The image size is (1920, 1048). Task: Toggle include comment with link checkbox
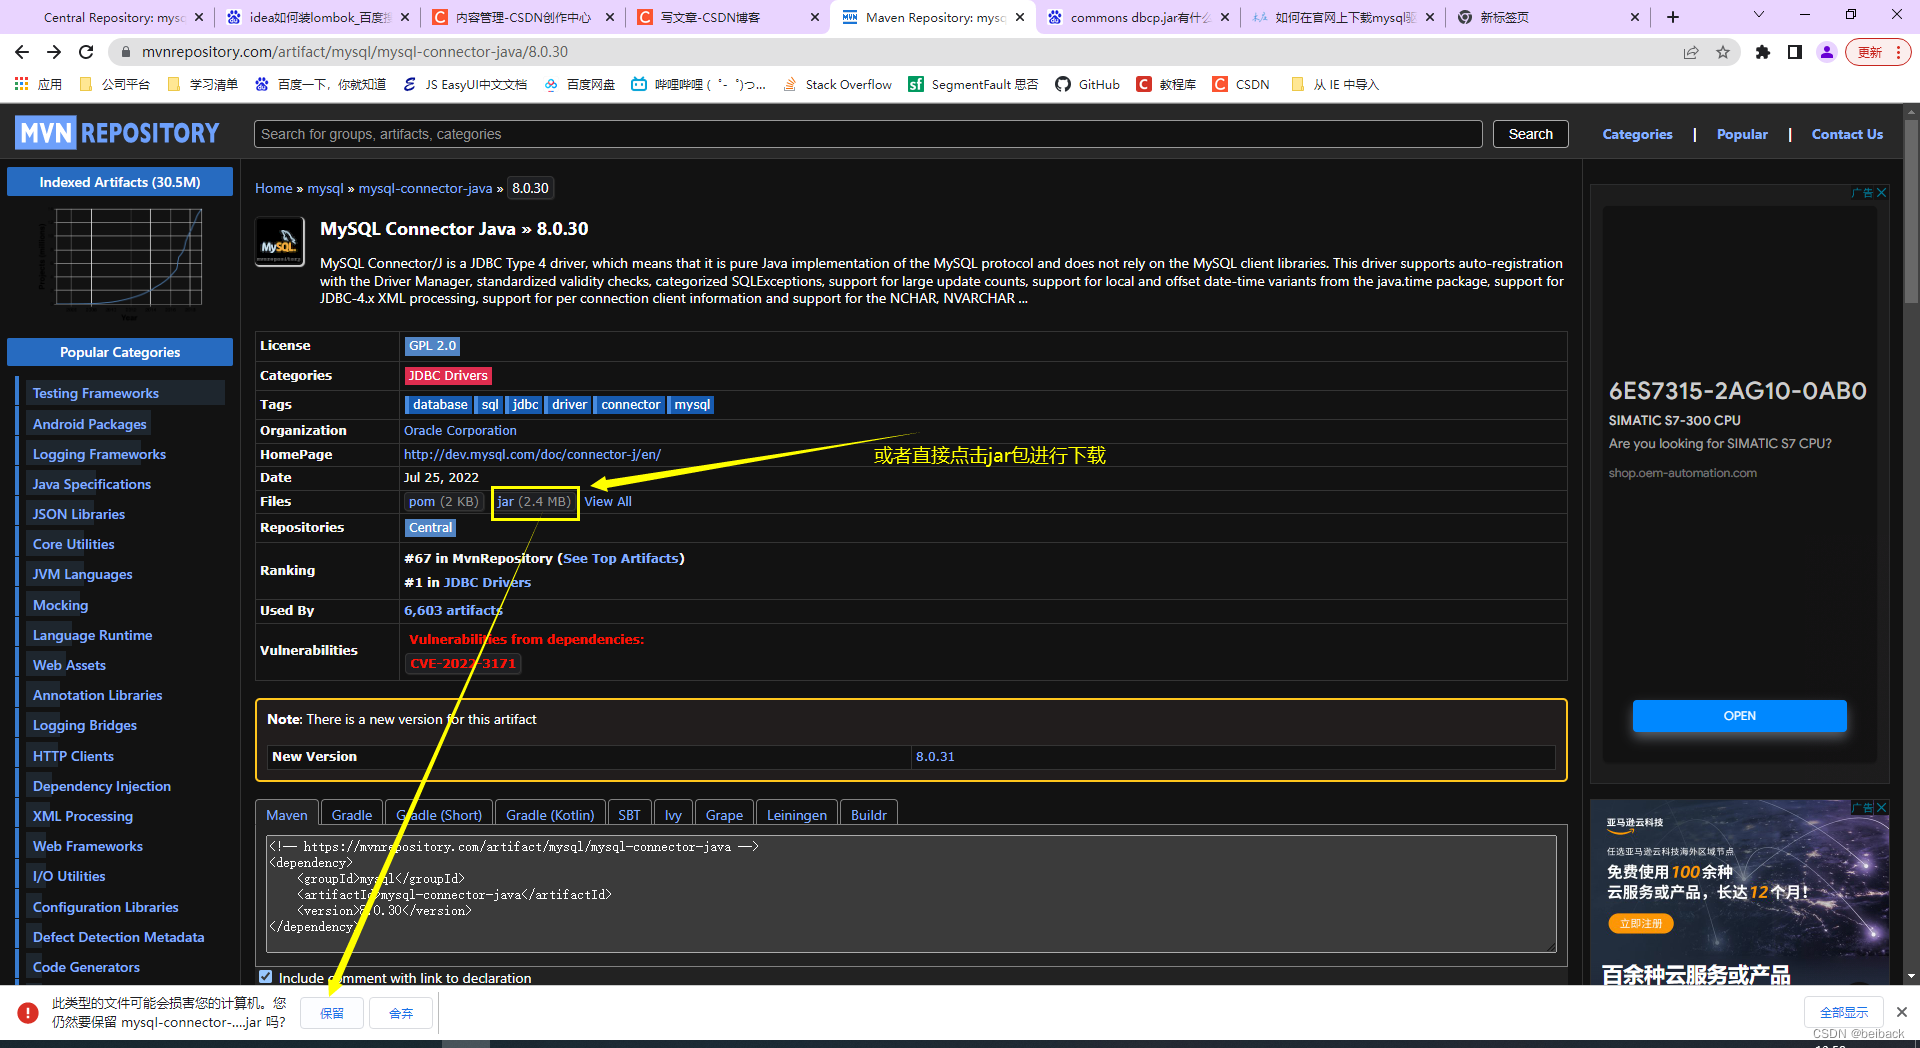click(265, 977)
